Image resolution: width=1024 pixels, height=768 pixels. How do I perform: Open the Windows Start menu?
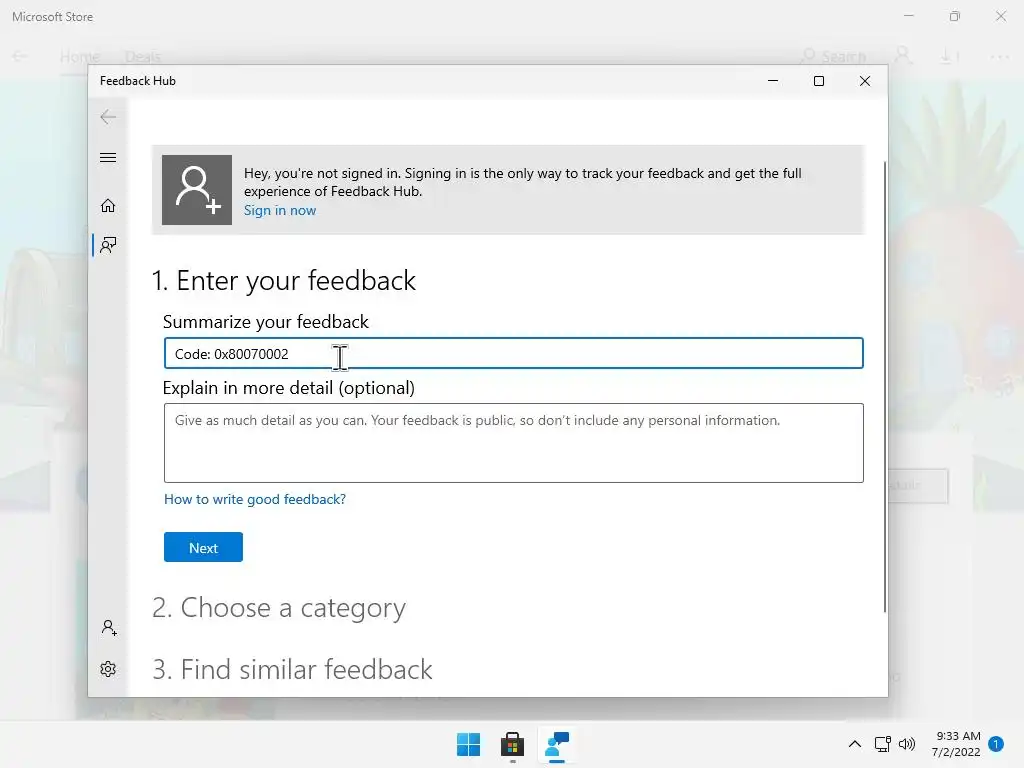468,744
